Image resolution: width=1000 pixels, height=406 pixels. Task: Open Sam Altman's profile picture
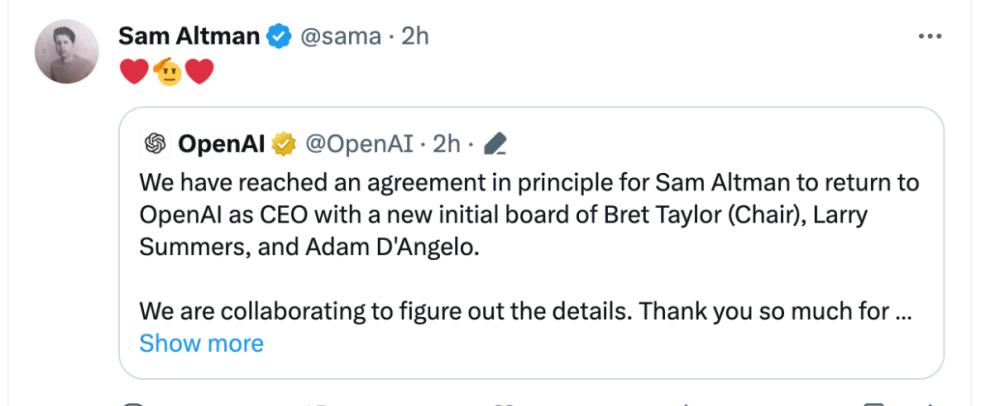66,52
